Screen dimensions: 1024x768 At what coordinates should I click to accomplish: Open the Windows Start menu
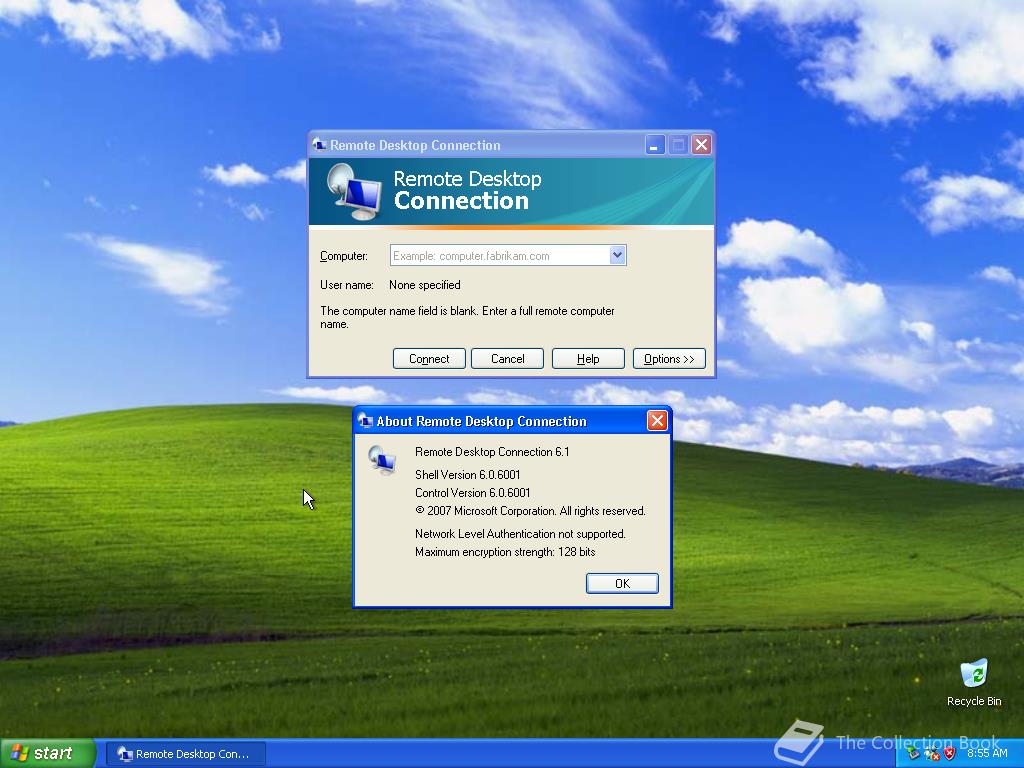coord(48,753)
